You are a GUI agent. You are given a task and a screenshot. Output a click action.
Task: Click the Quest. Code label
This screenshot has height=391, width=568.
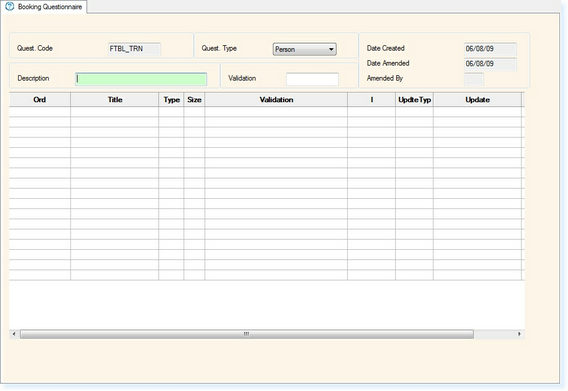(x=35, y=48)
